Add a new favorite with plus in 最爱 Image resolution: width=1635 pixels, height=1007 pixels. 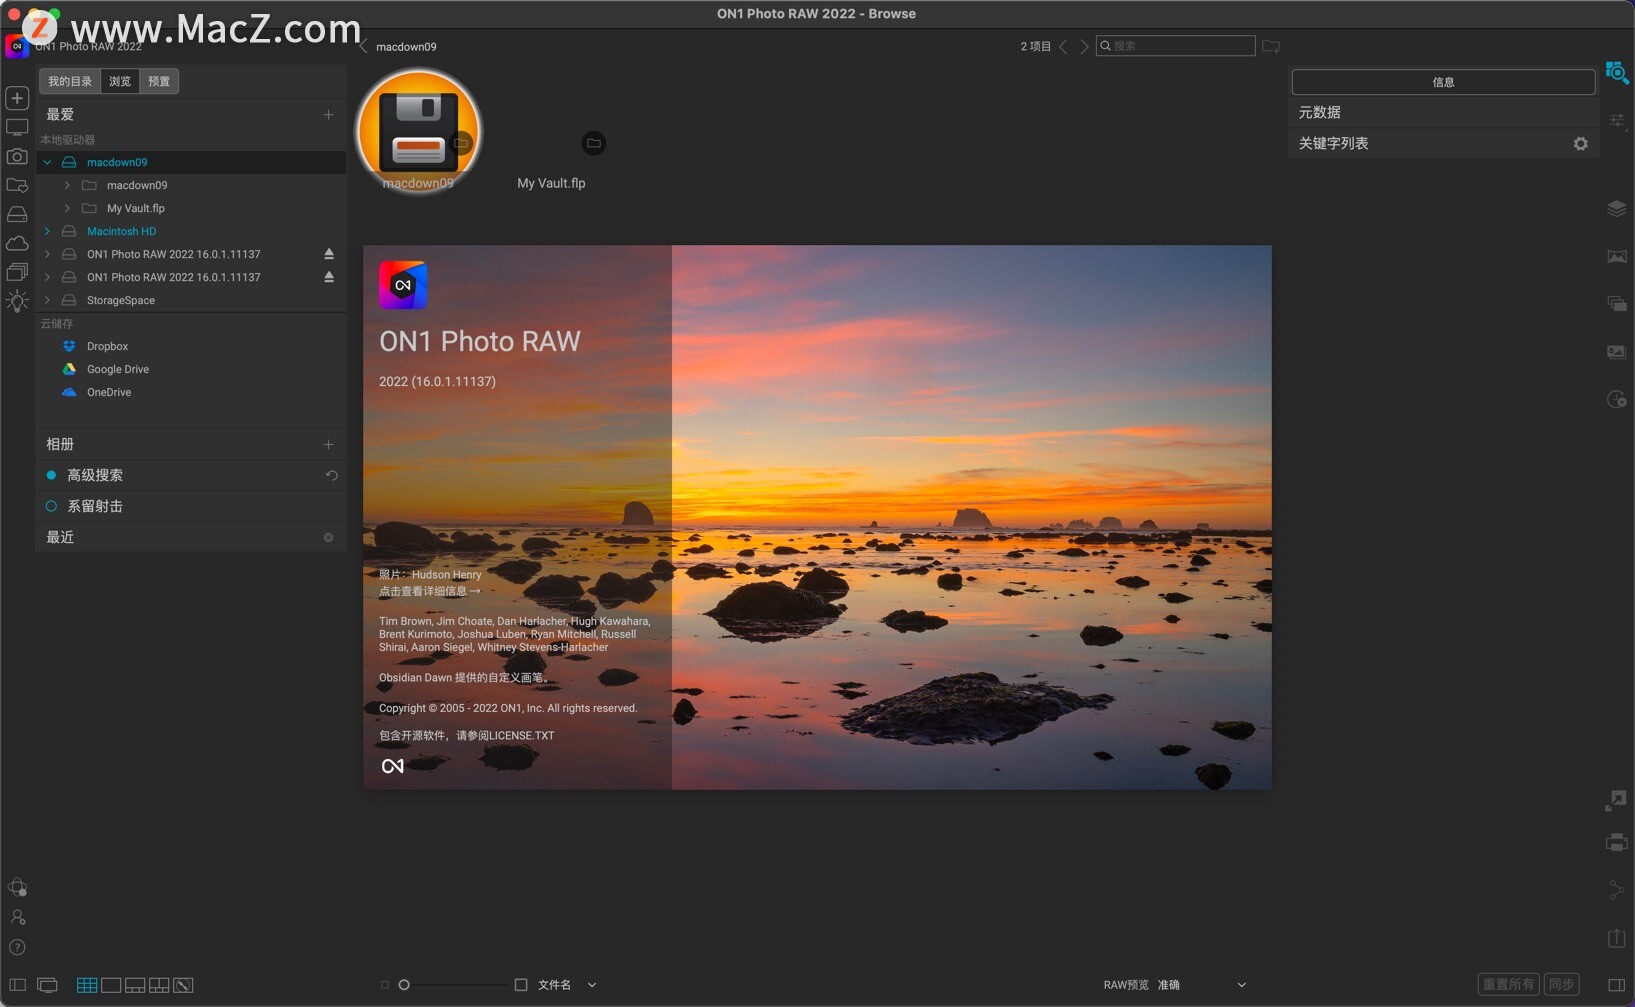coord(328,115)
